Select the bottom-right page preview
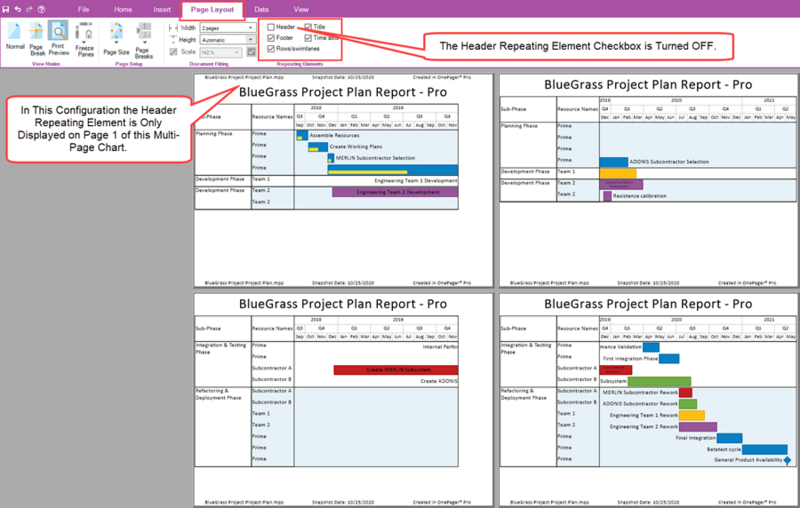Viewport: 800px width, 508px height. point(648,400)
